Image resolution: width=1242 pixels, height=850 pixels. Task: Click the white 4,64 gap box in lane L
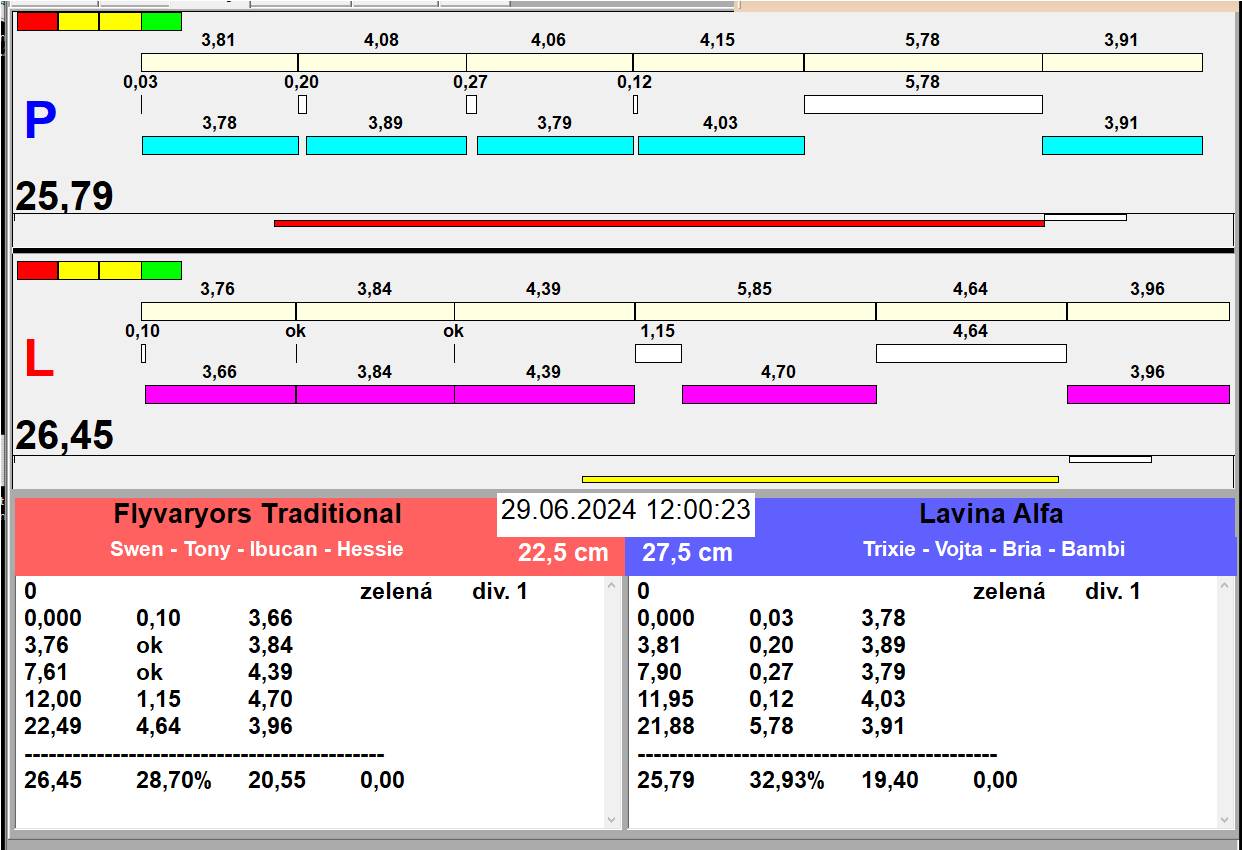tap(971, 353)
